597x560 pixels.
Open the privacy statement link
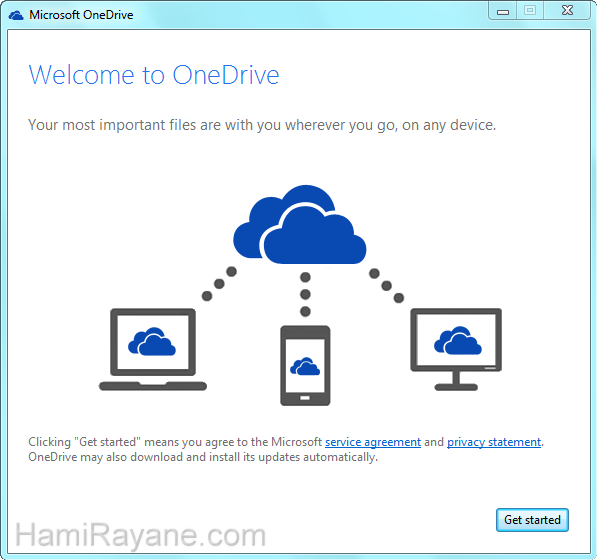(494, 442)
